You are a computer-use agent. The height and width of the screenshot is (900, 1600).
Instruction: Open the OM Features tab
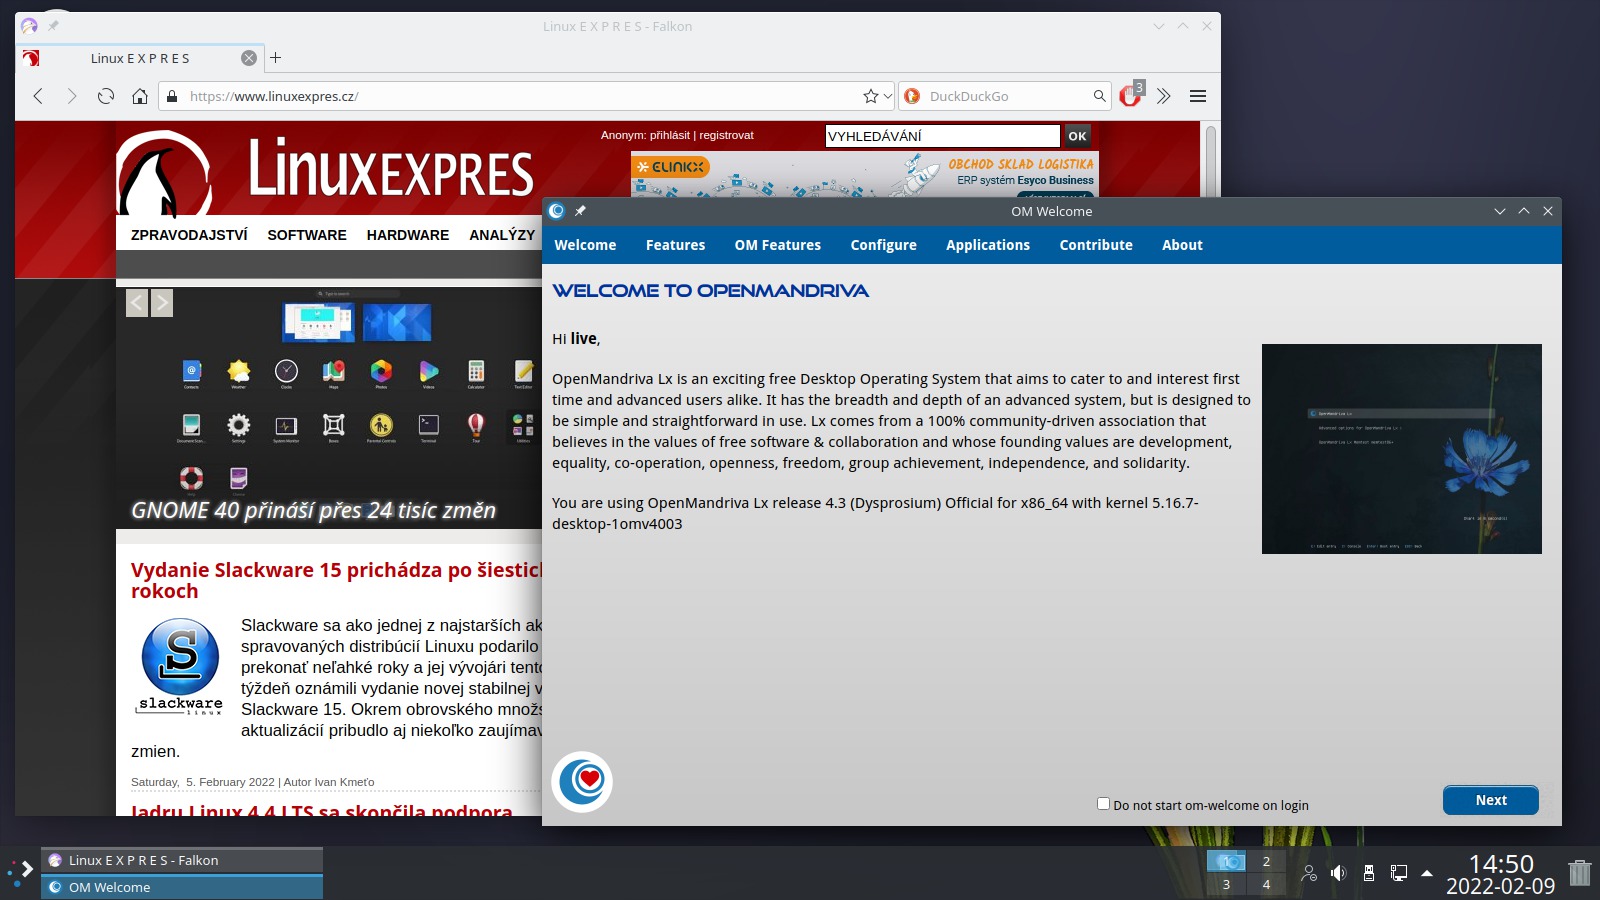(x=777, y=245)
